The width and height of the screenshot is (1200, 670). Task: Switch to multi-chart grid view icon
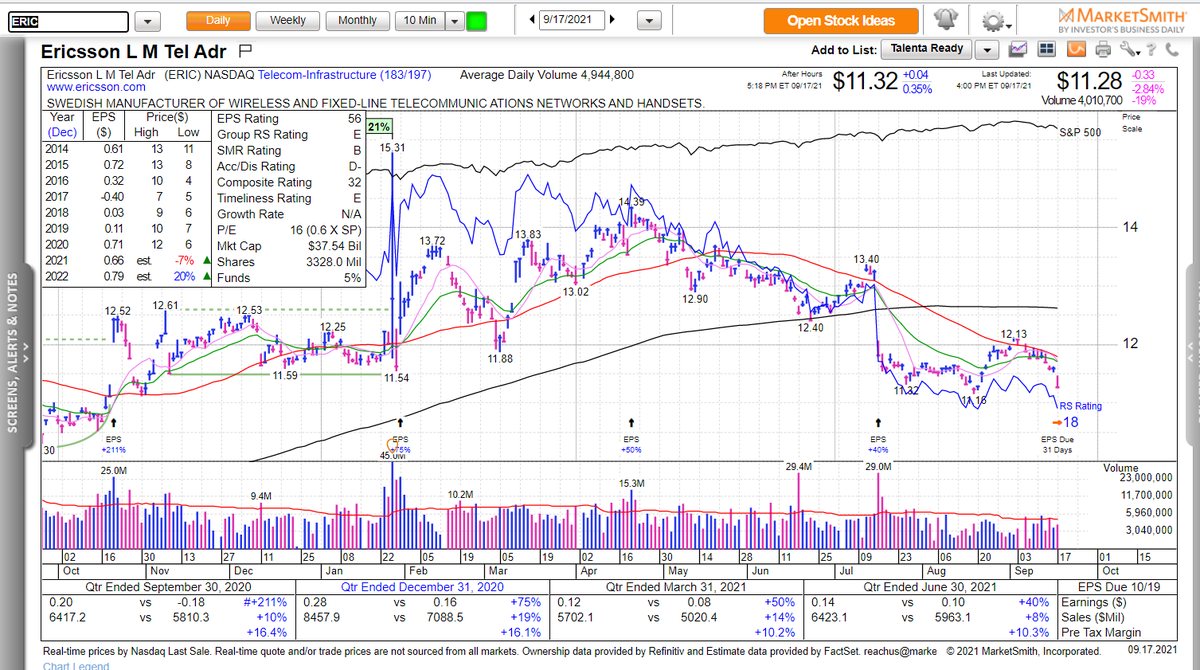click(1046, 49)
